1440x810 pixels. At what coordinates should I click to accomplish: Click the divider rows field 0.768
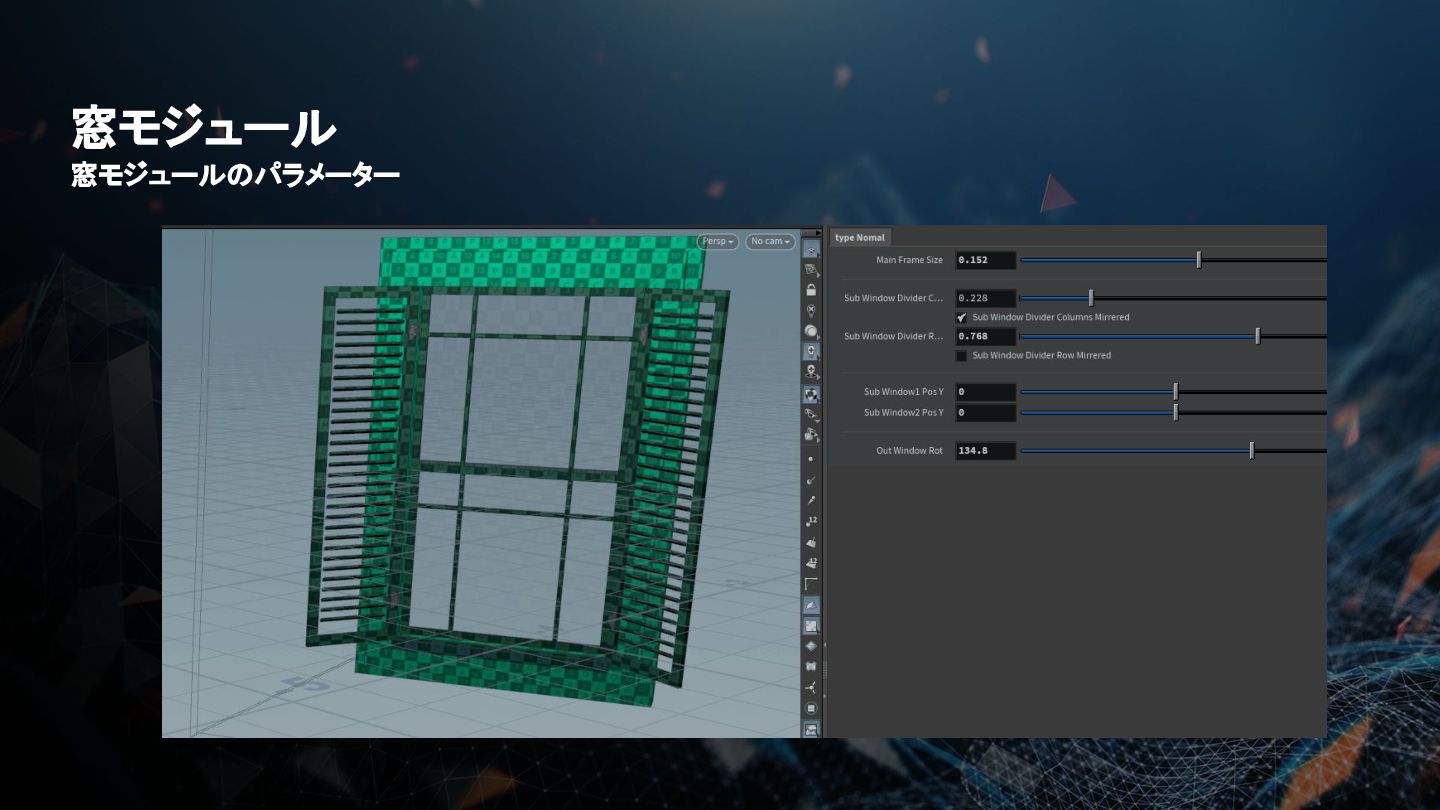pyautogui.click(x=986, y=336)
